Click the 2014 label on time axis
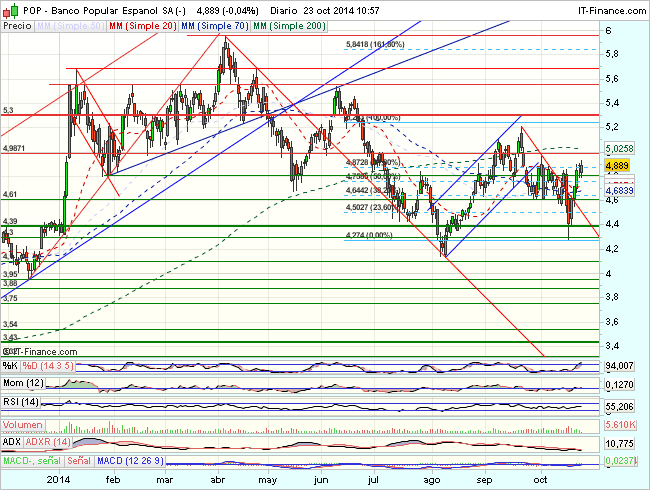The width and height of the screenshot is (650, 490). pyautogui.click(x=58, y=480)
